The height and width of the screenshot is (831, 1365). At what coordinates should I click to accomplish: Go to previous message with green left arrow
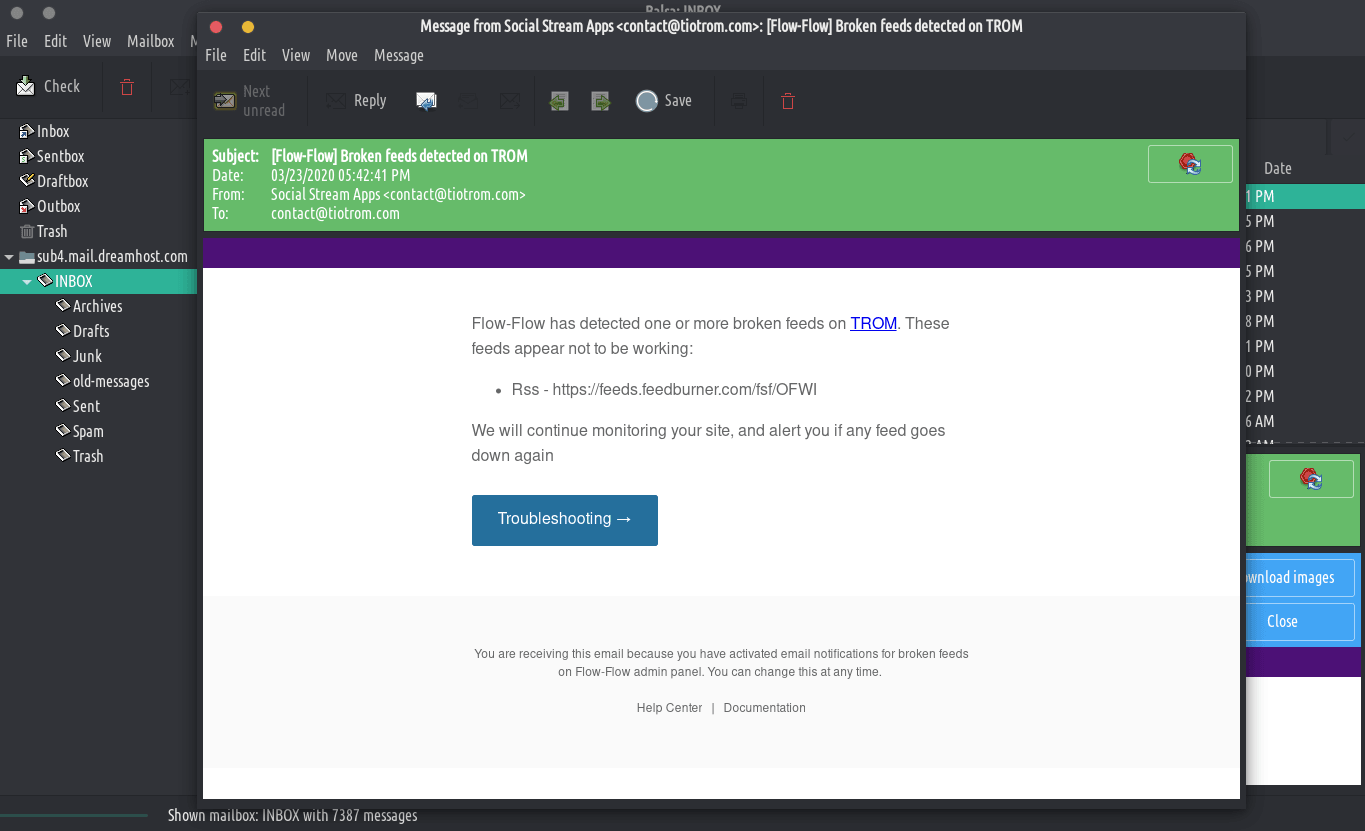(x=559, y=101)
